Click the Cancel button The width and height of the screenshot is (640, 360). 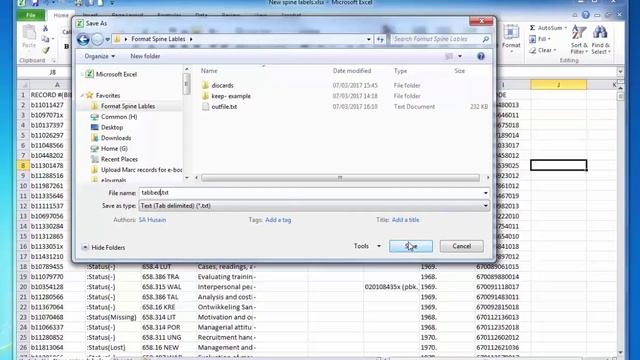[462, 246]
